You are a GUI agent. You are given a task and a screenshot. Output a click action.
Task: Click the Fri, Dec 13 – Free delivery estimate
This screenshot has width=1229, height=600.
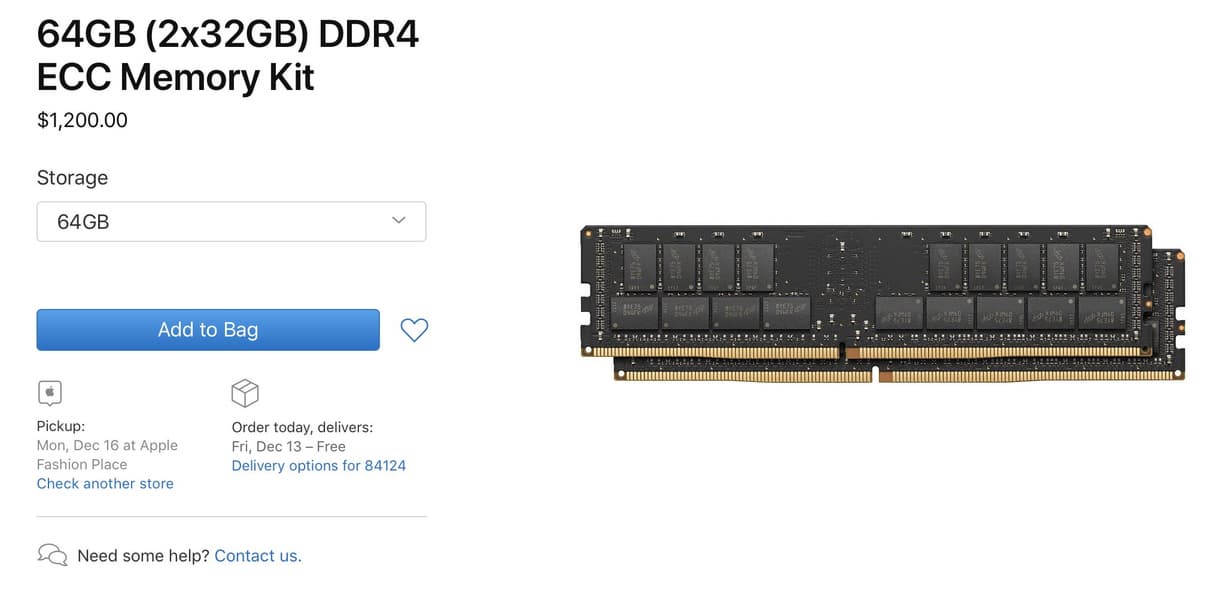288,446
